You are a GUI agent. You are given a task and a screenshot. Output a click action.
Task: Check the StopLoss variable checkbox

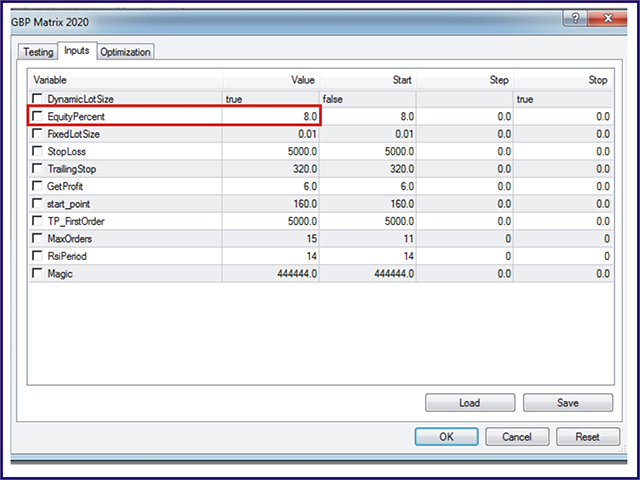point(38,153)
